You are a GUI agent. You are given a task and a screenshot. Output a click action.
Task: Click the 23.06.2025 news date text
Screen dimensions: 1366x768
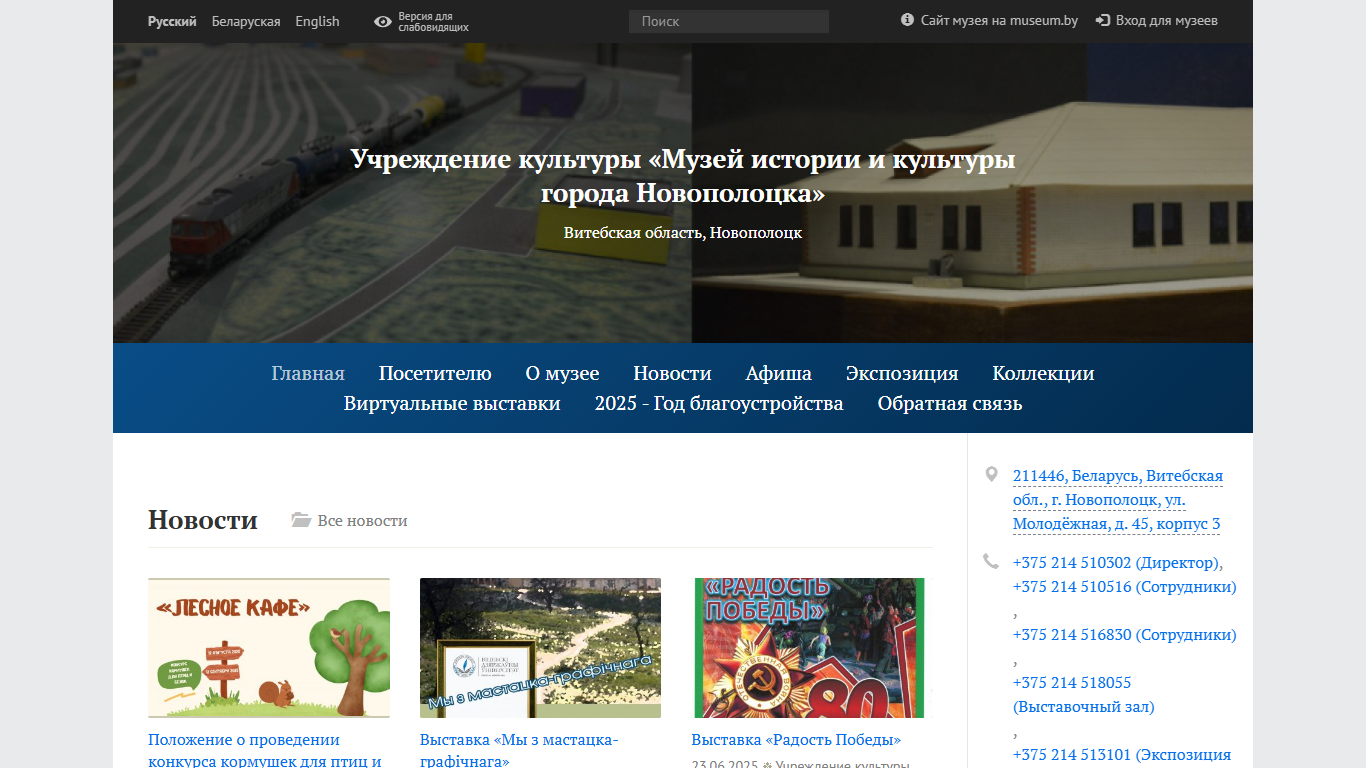725,765
